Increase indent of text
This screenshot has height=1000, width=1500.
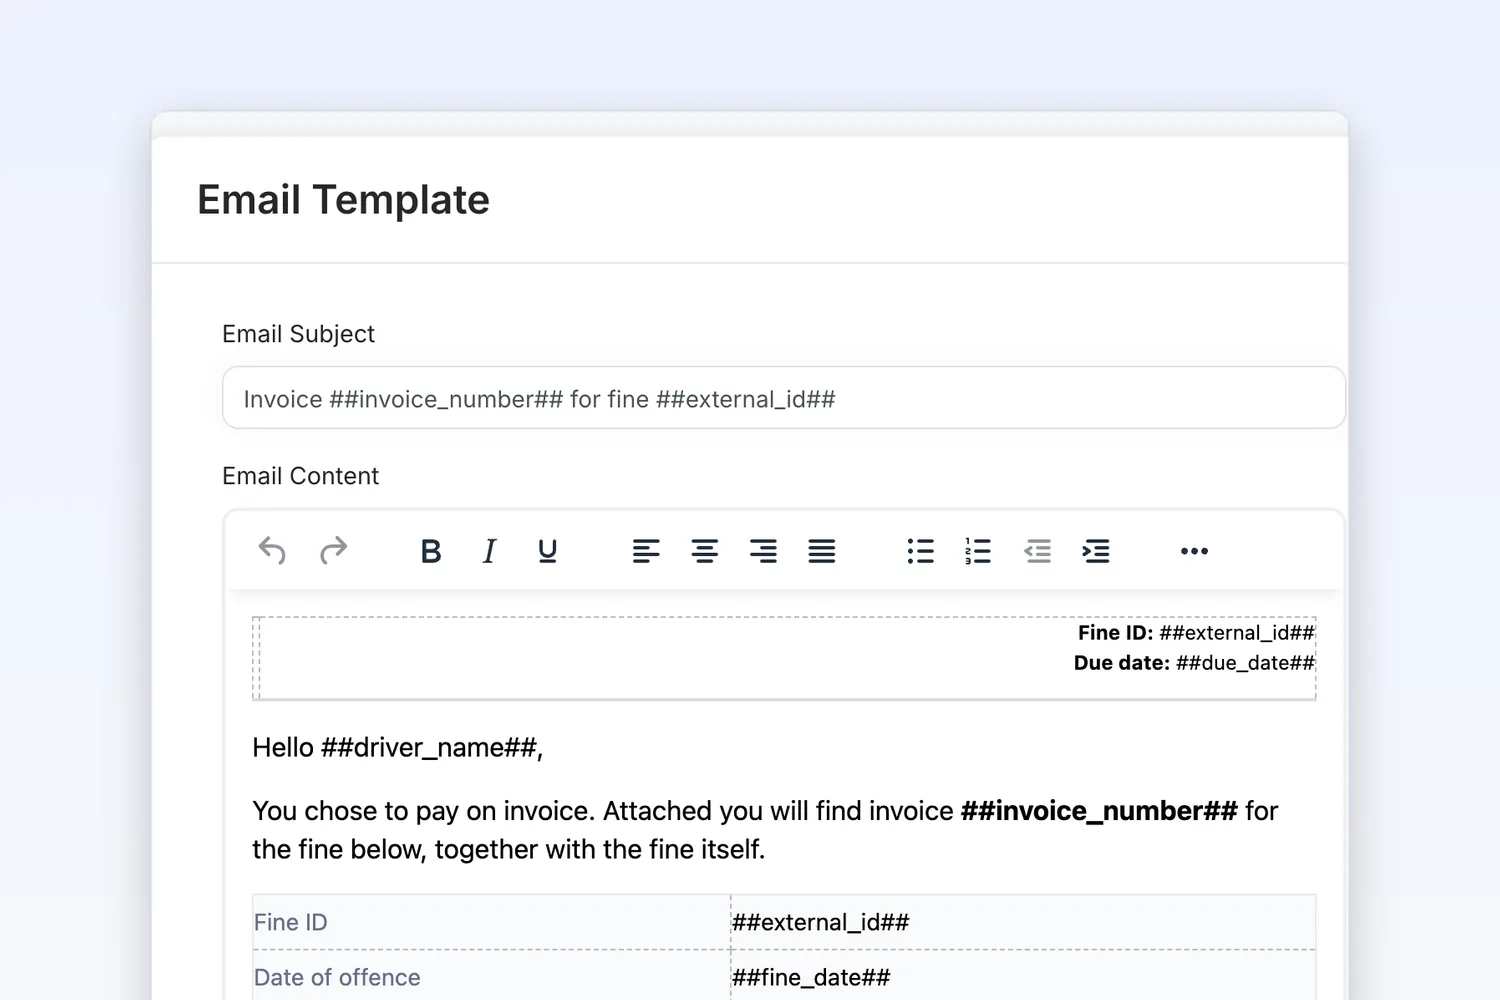[x=1096, y=551]
